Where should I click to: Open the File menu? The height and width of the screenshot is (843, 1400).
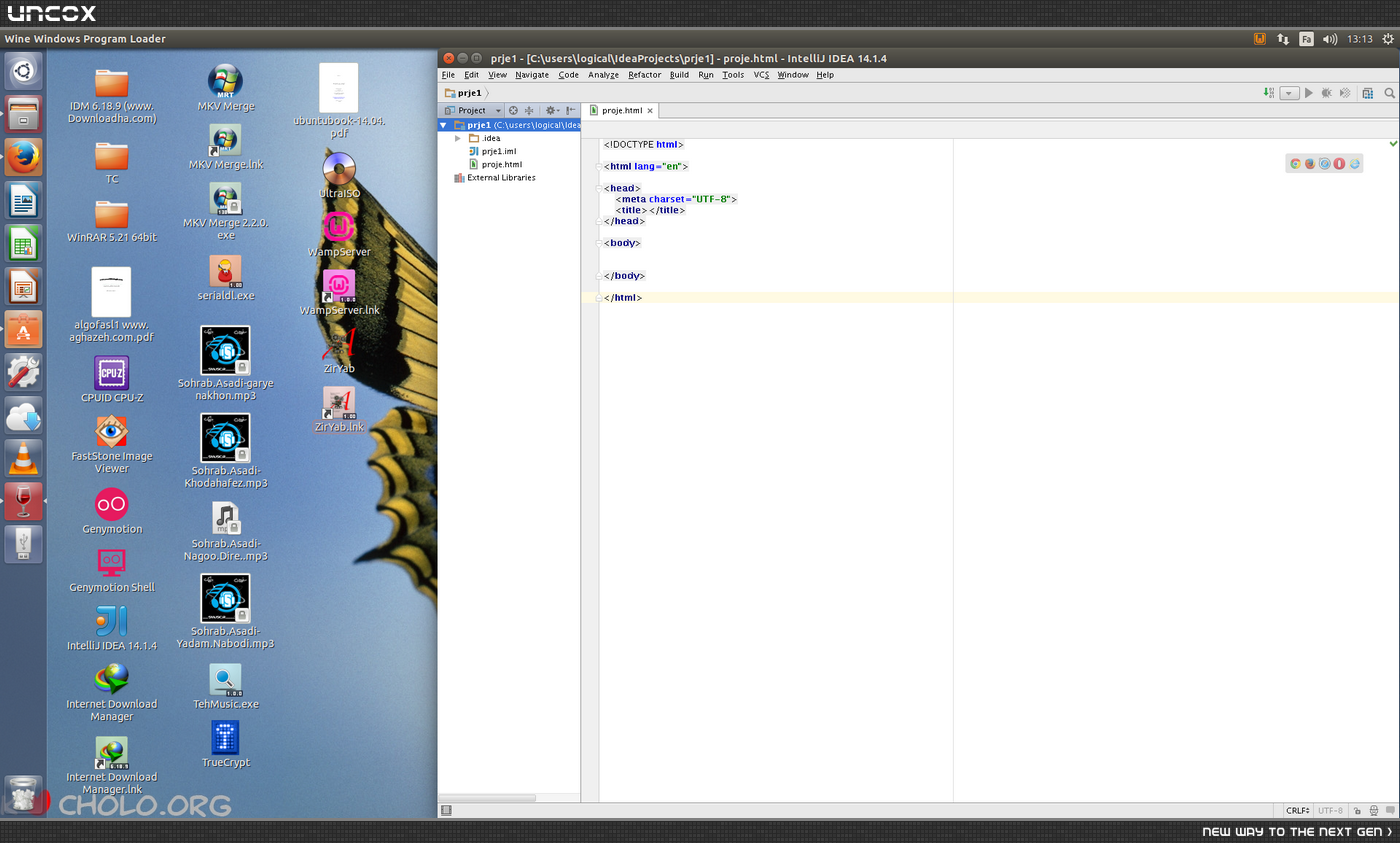click(448, 75)
